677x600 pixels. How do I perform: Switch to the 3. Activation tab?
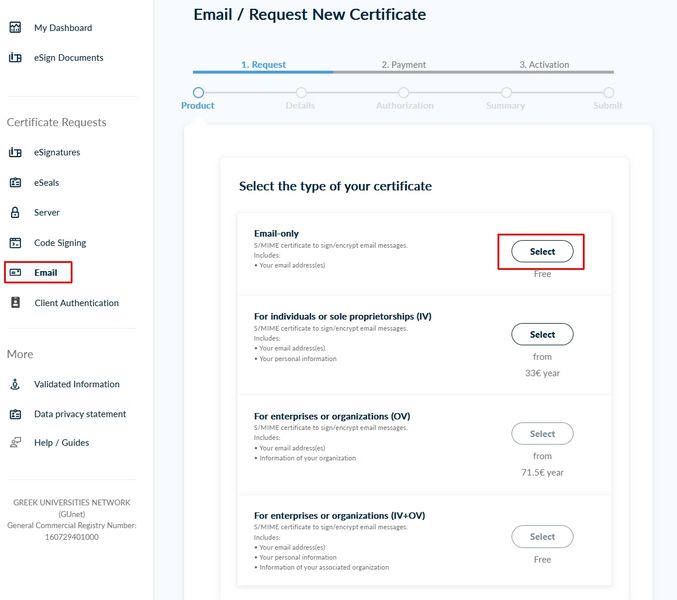[x=544, y=65]
